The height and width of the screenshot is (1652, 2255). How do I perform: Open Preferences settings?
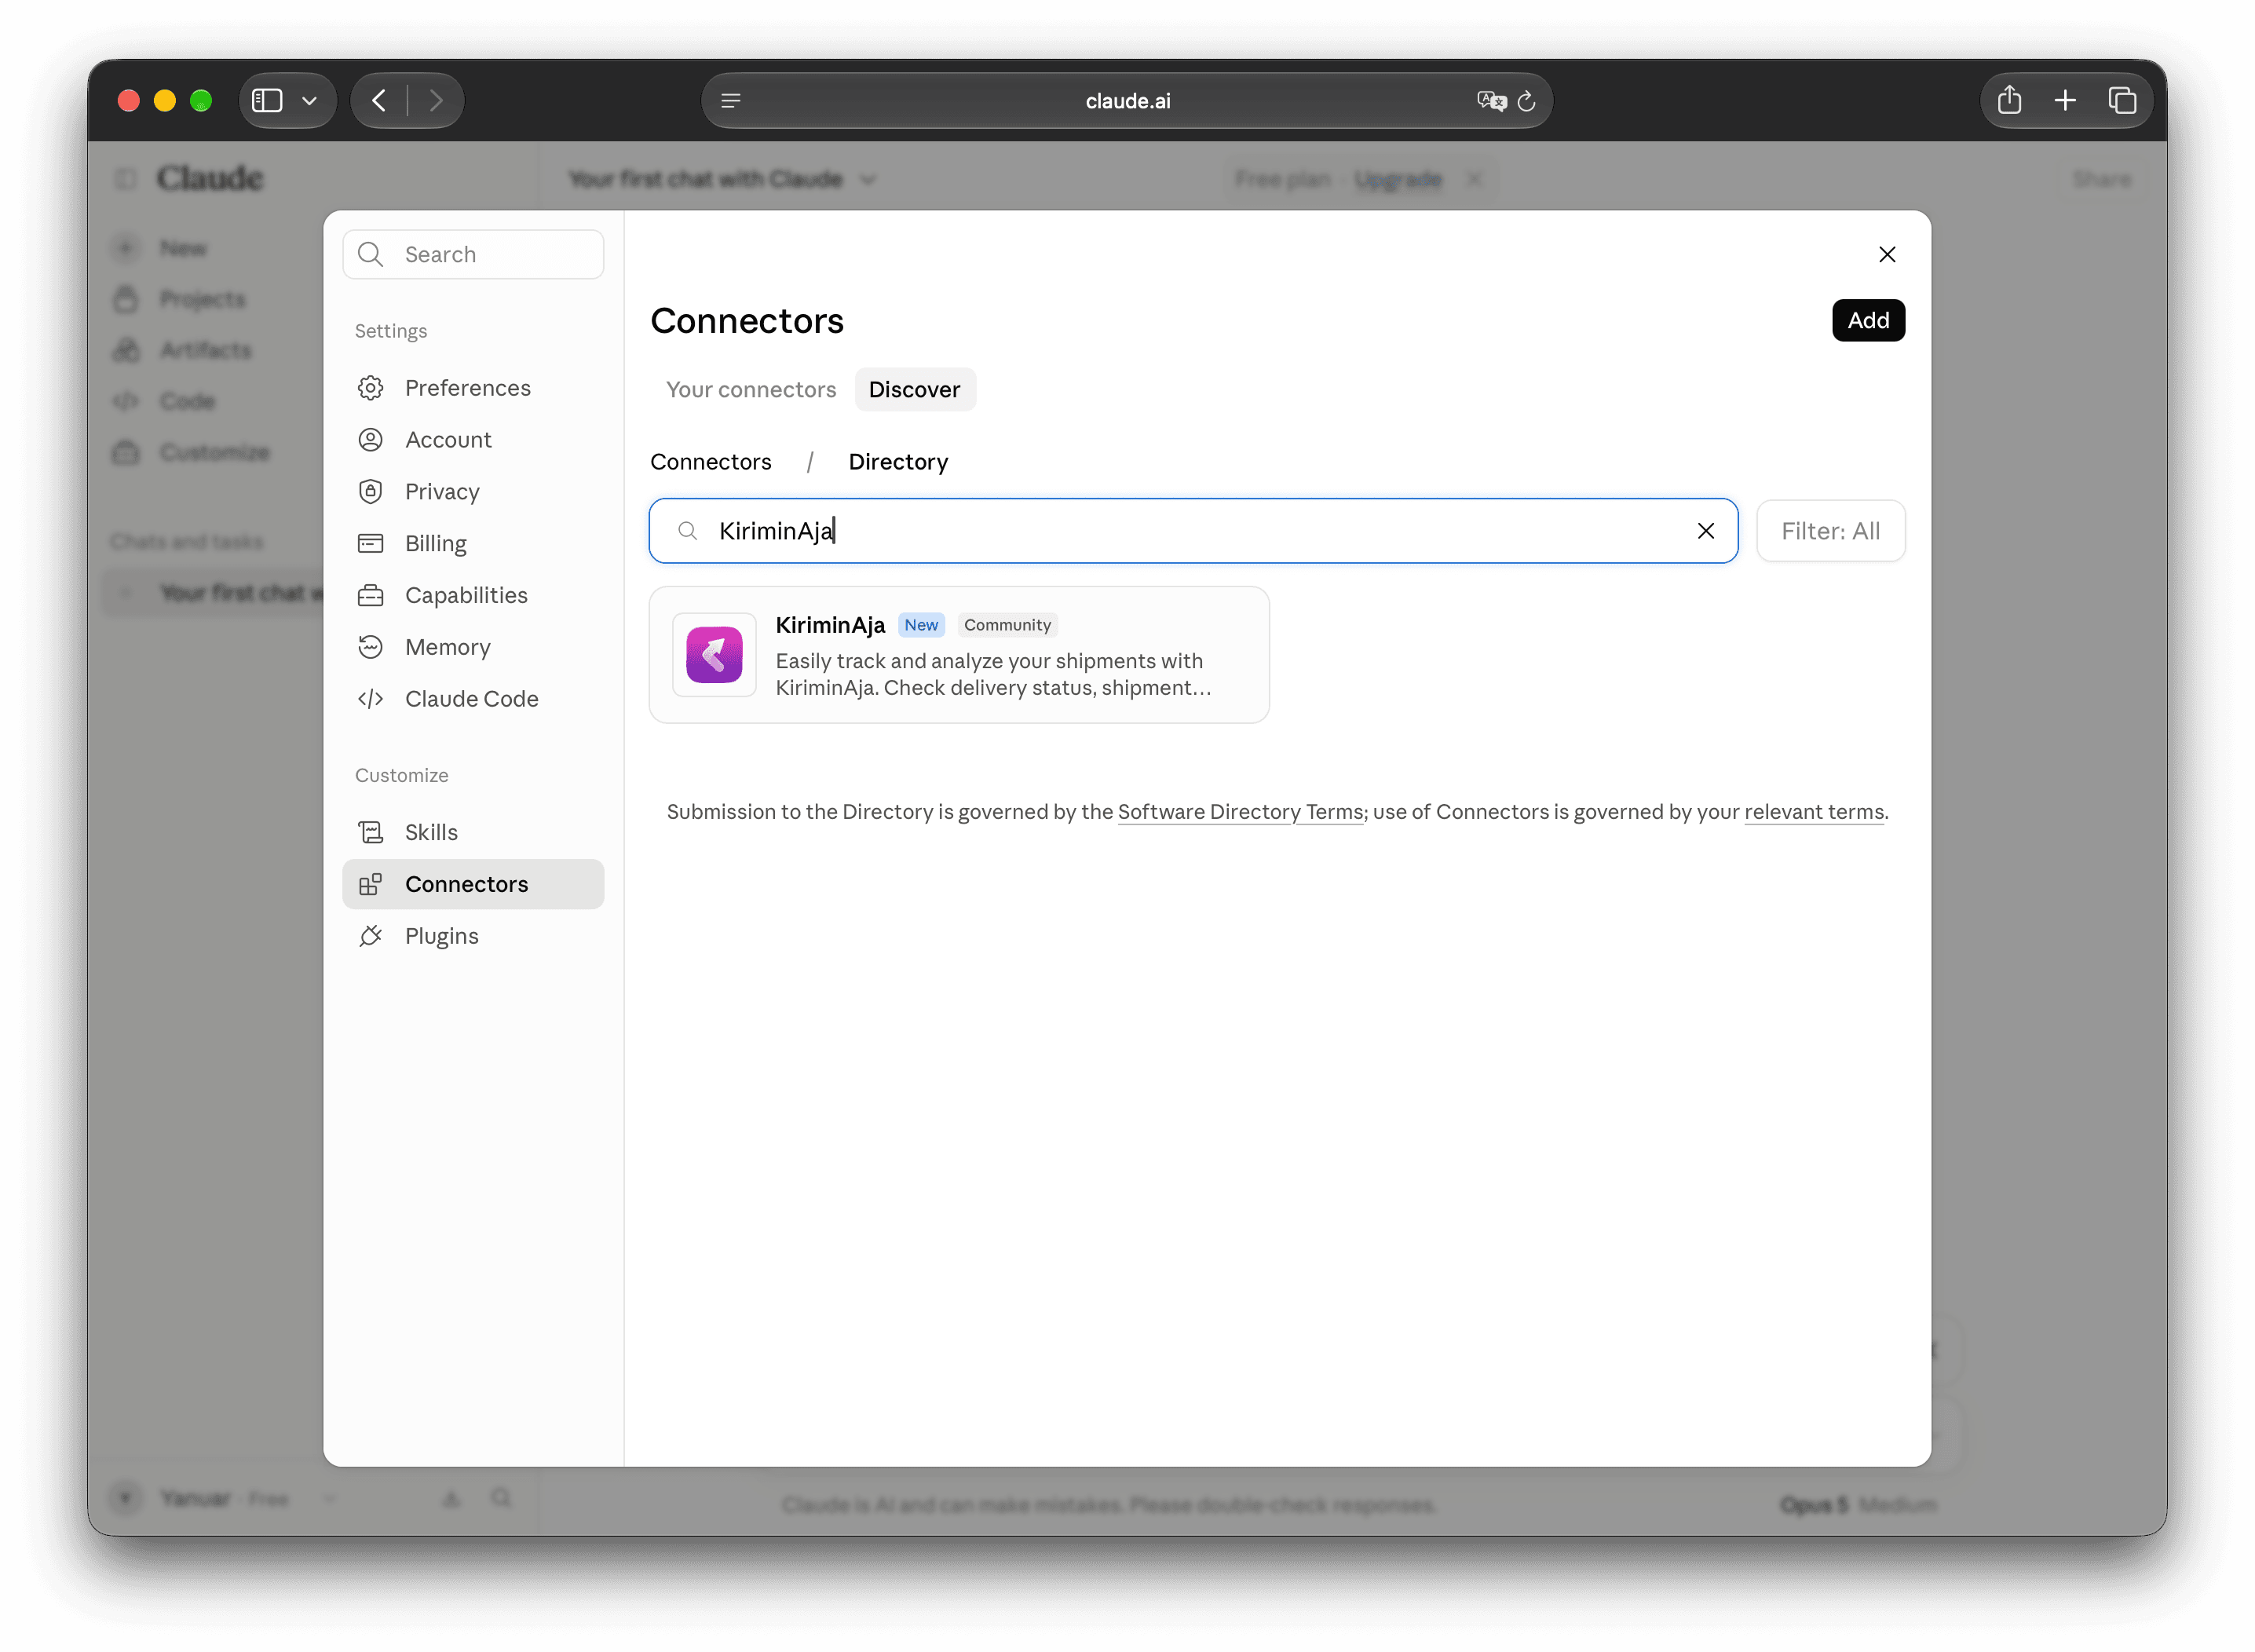coord(473,388)
